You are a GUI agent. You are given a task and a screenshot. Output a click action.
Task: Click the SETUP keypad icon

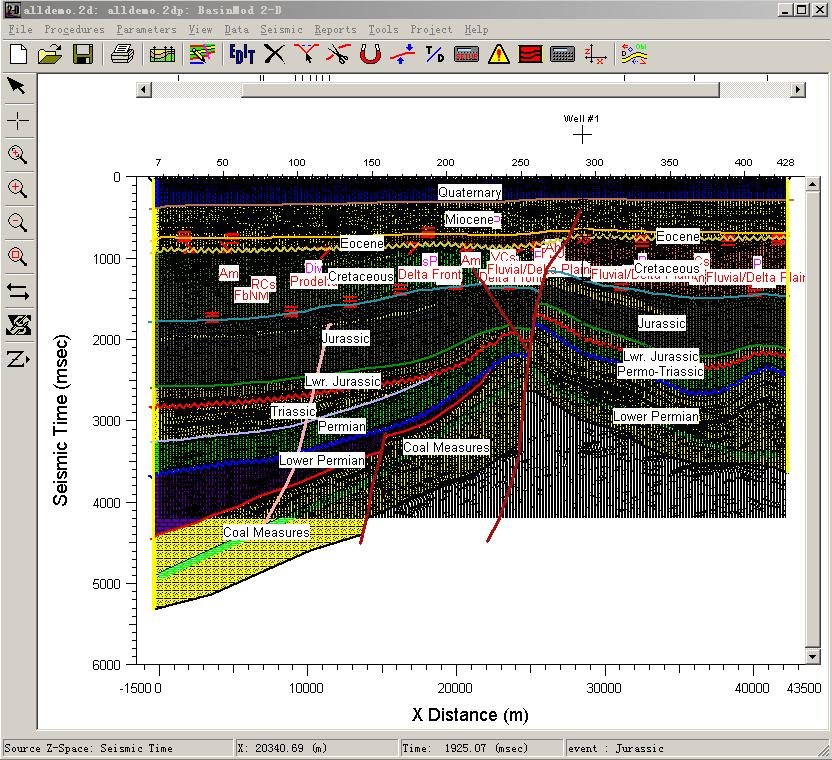(466, 54)
